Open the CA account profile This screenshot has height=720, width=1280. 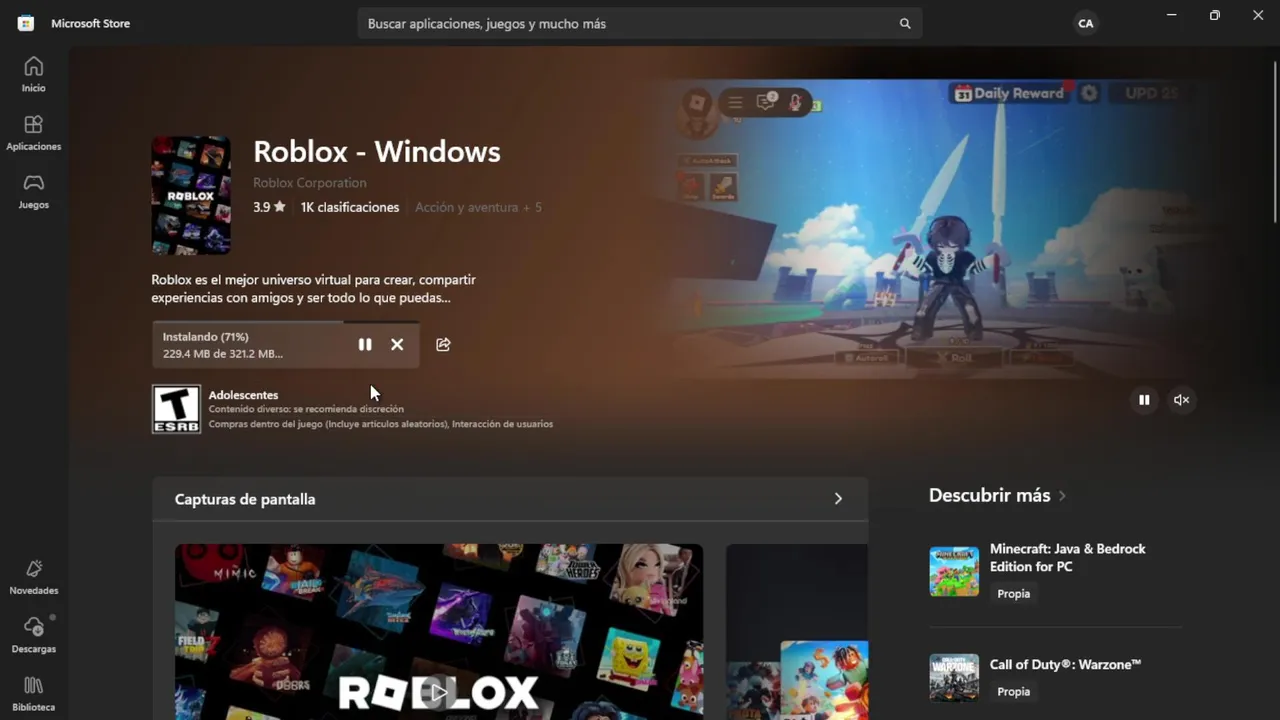[x=1085, y=23]
